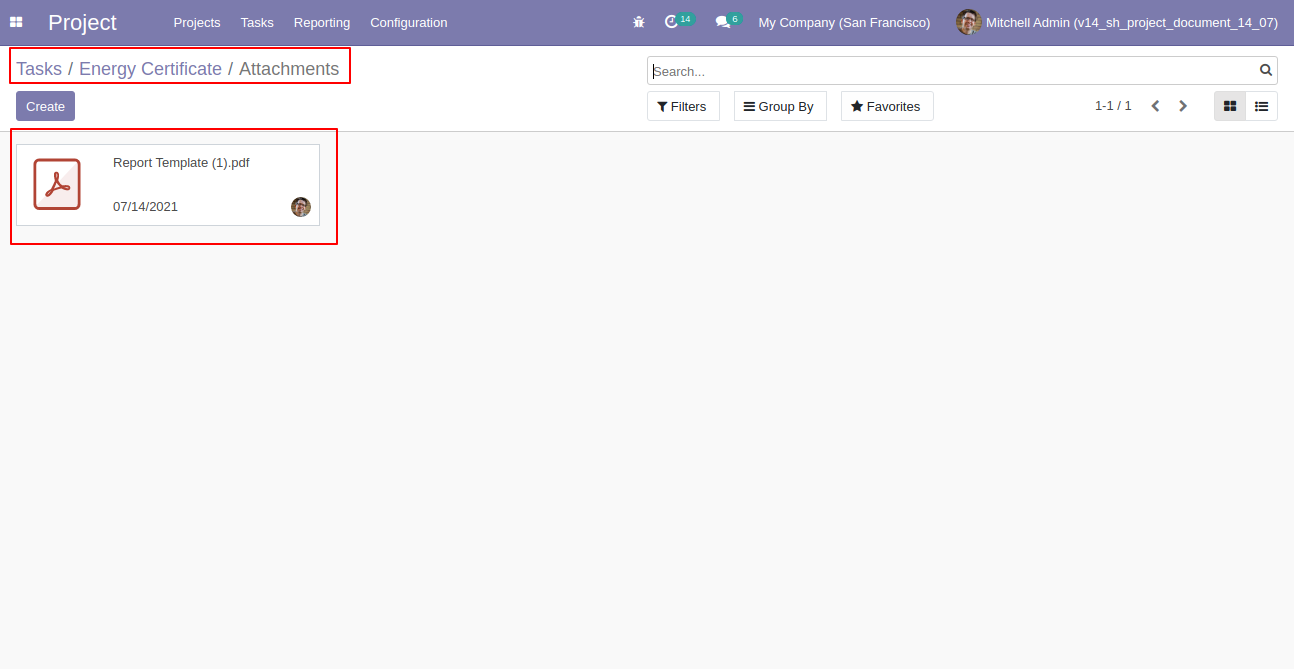Click the attachment owner avatar
Screen dimensions: 1294x669
[301, 207]
